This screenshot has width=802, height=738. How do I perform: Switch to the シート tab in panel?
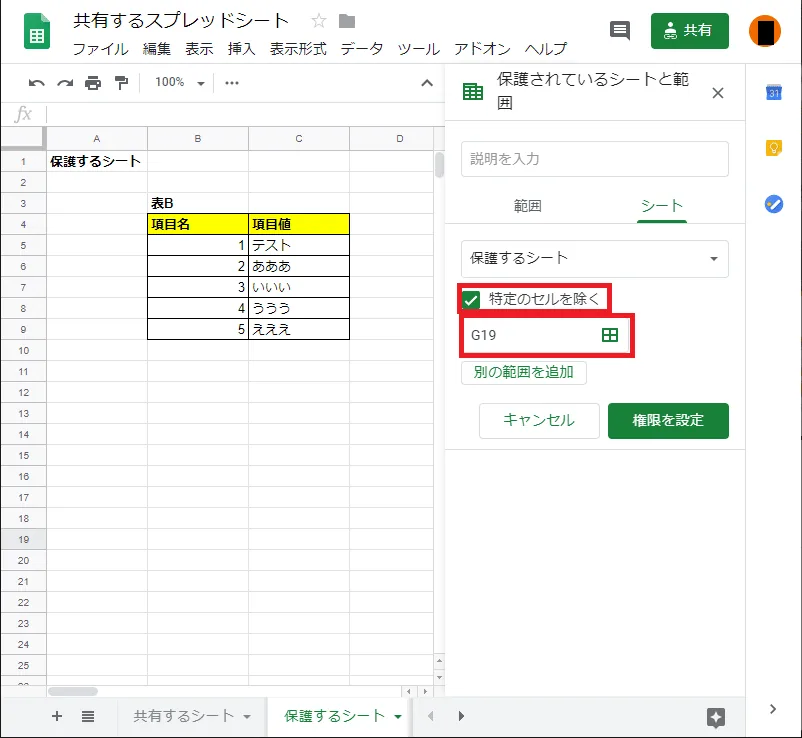tap(661, 206)
